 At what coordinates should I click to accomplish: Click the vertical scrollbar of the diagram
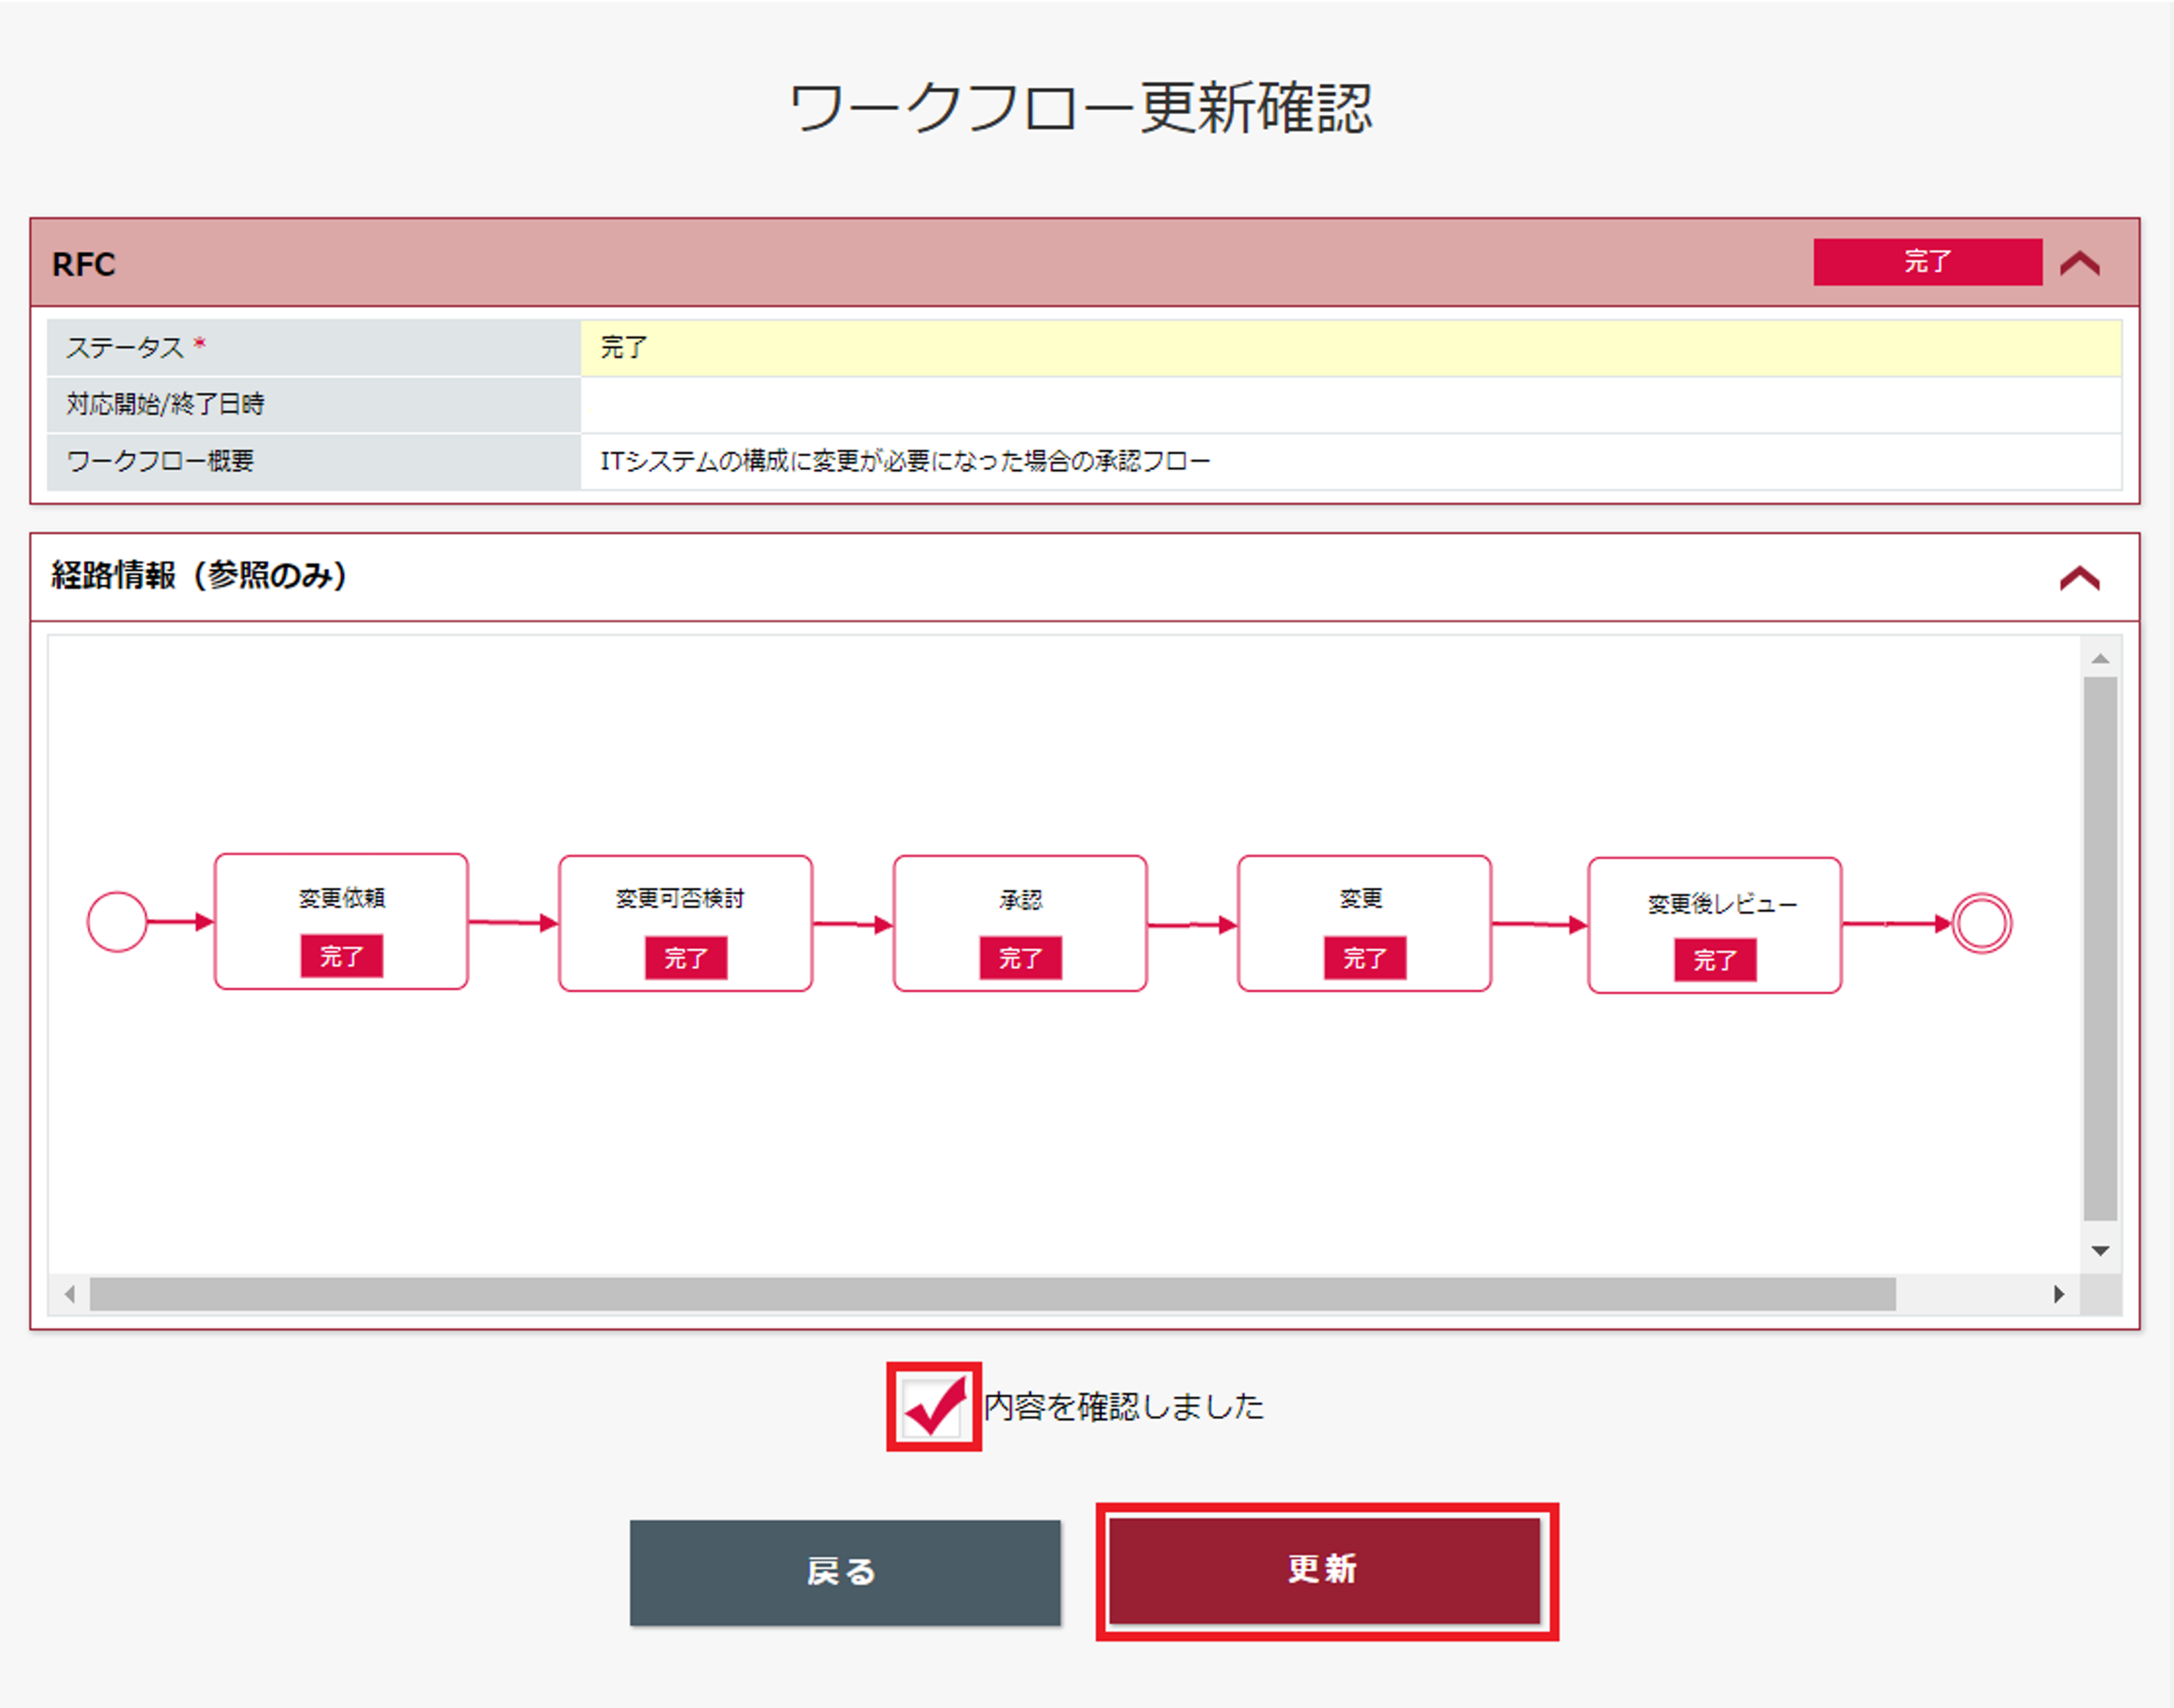(x=2100, y=949)
